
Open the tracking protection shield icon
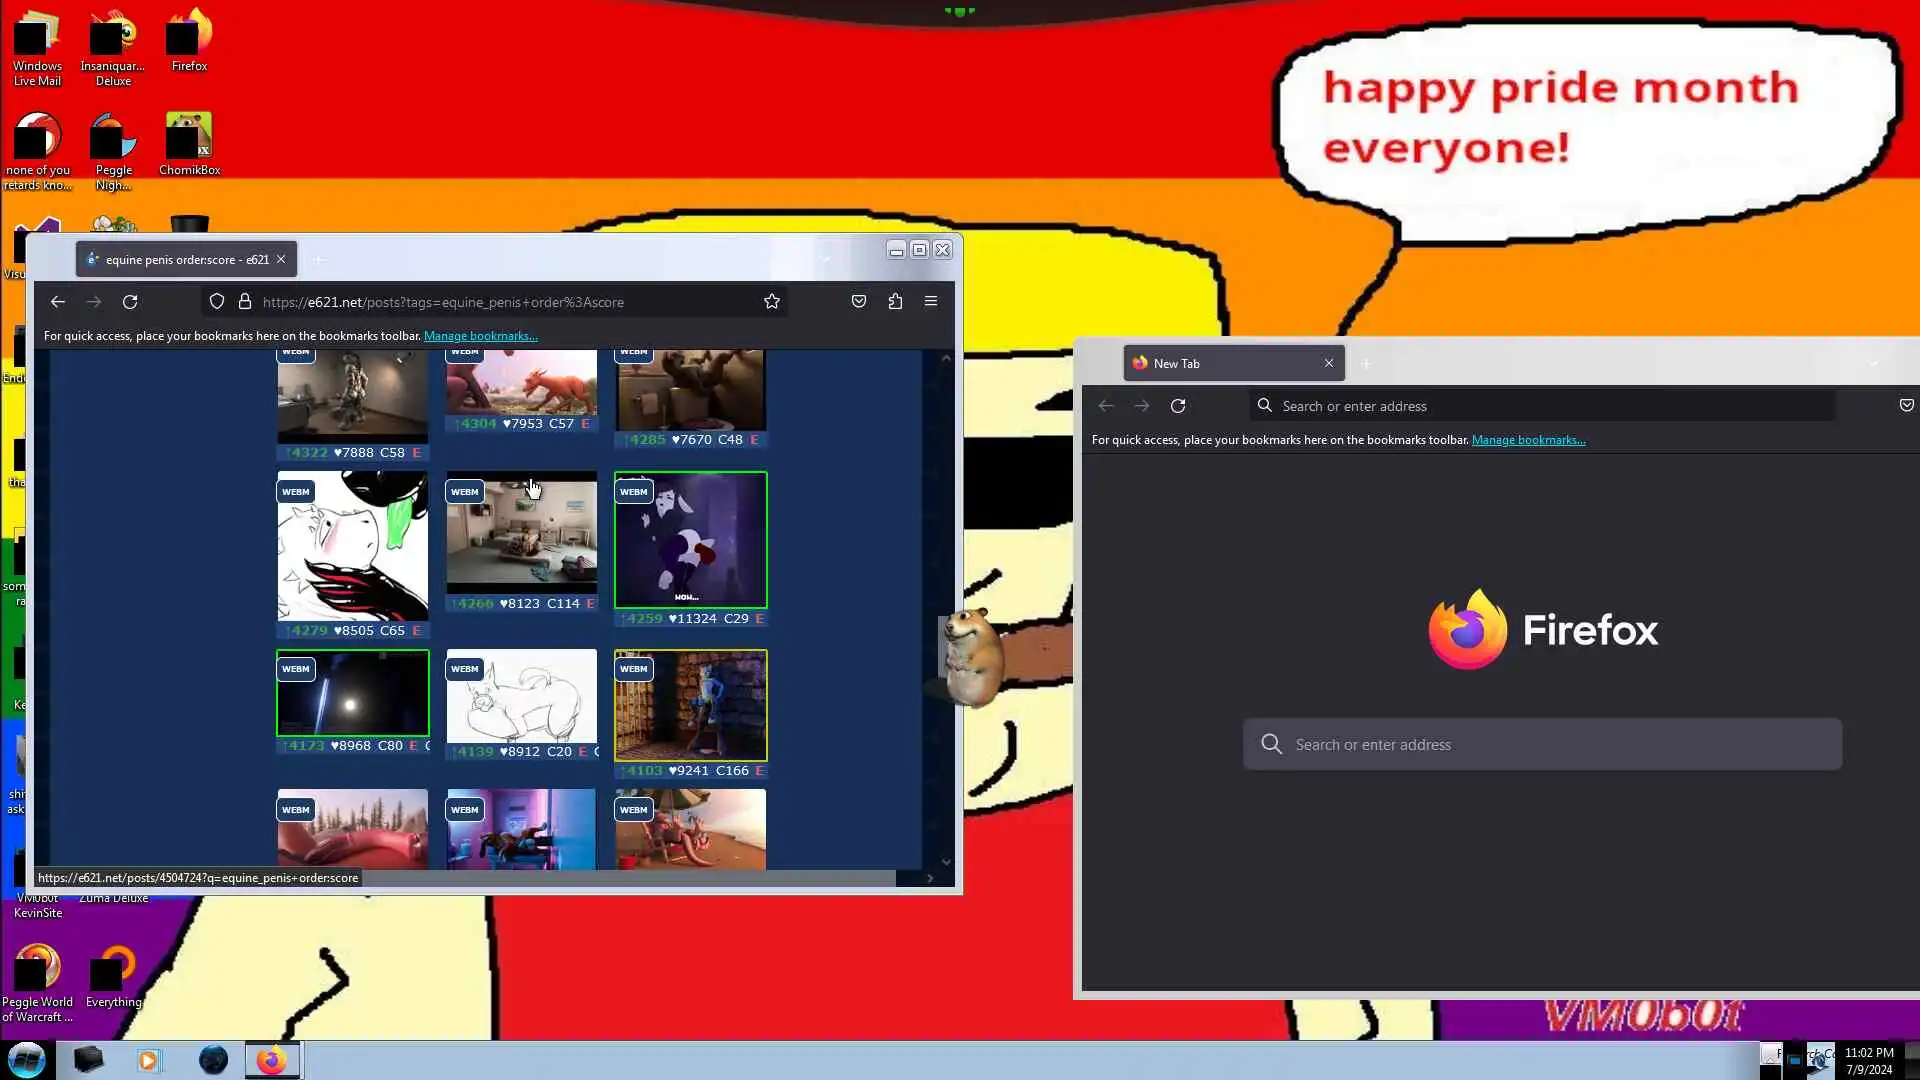(x=217, y=302)
